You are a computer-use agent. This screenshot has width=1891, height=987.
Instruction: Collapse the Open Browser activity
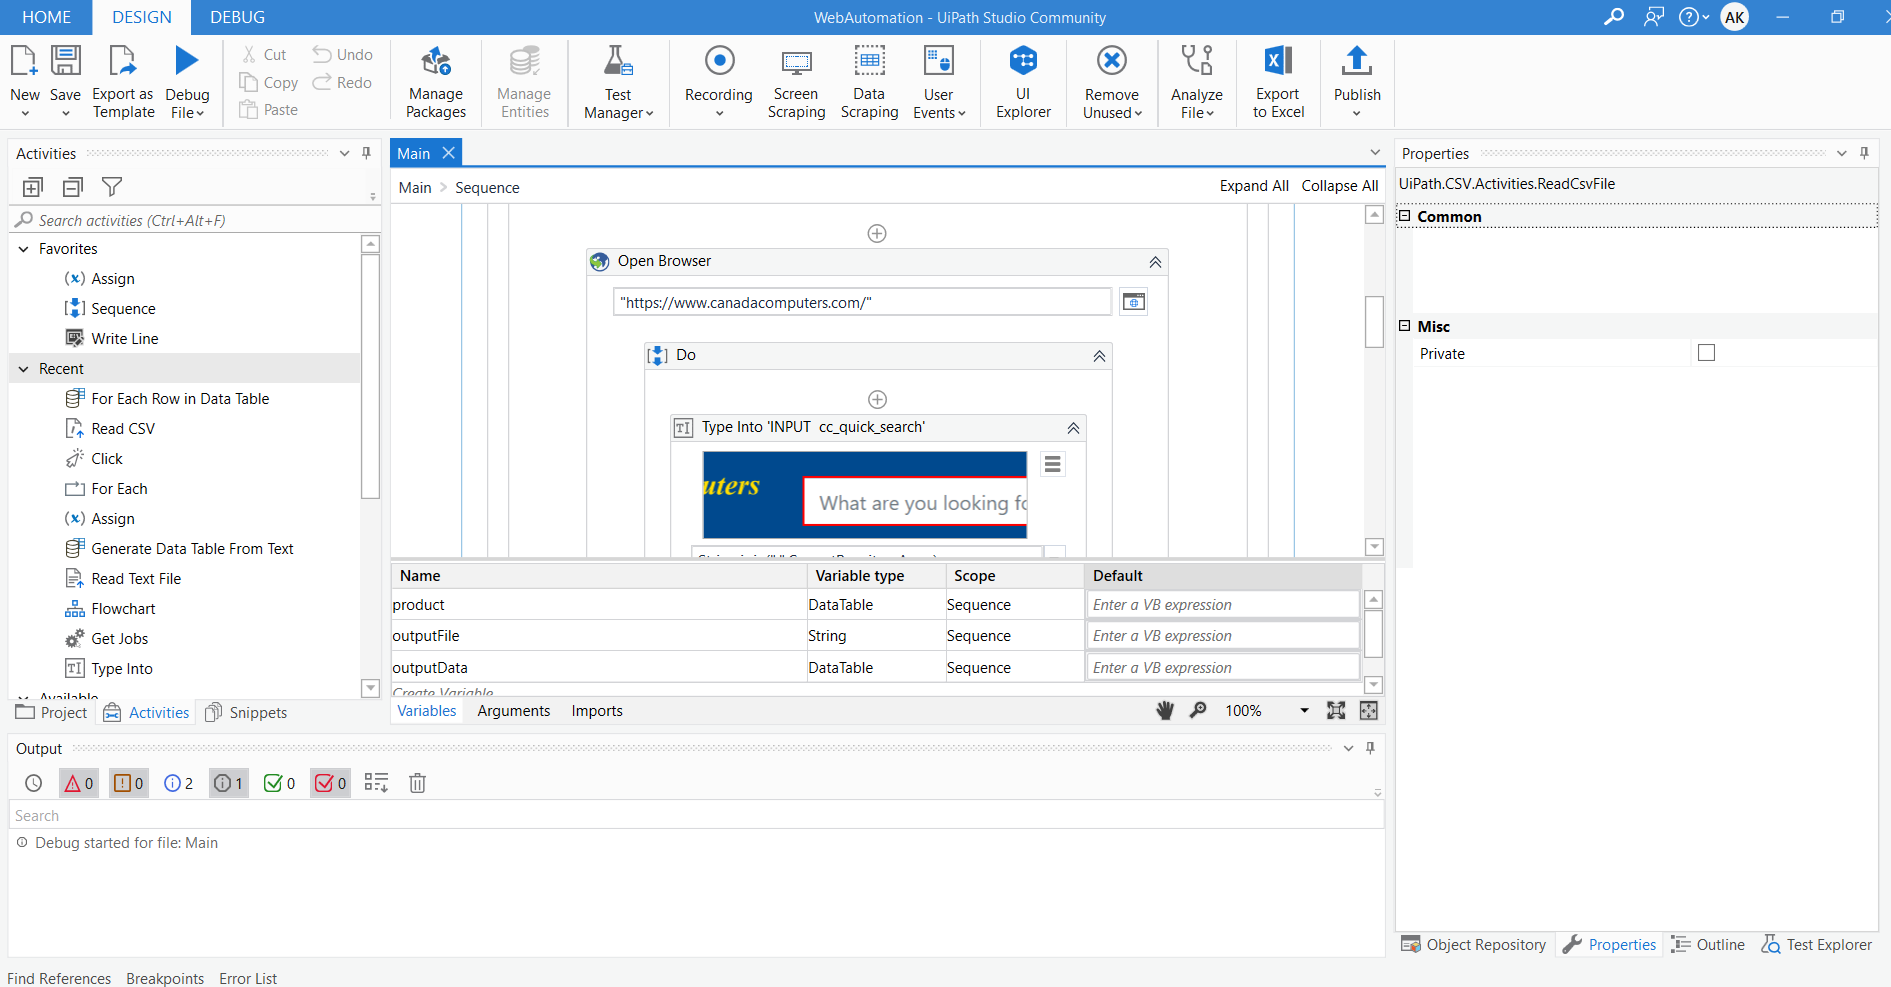[x=1155, y=262]
